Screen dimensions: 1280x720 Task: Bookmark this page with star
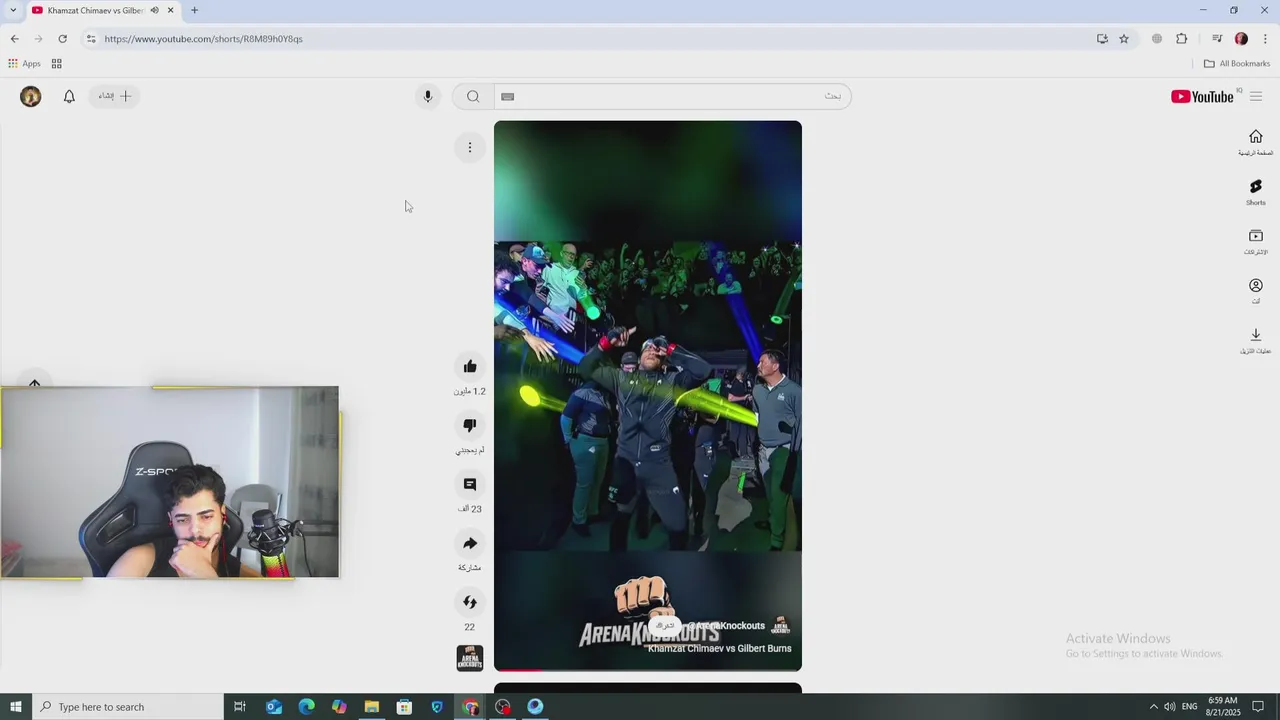[x=1124, y=39]
